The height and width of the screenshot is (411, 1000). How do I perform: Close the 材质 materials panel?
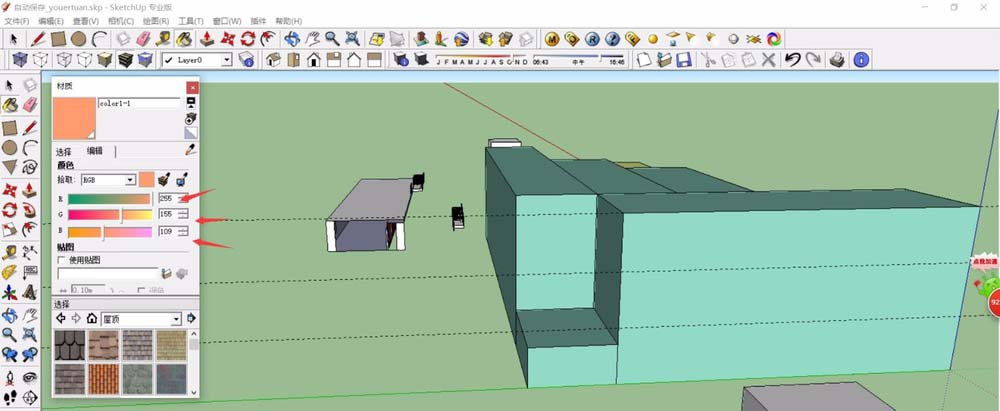pyautogui.click(x=192, y=87)
